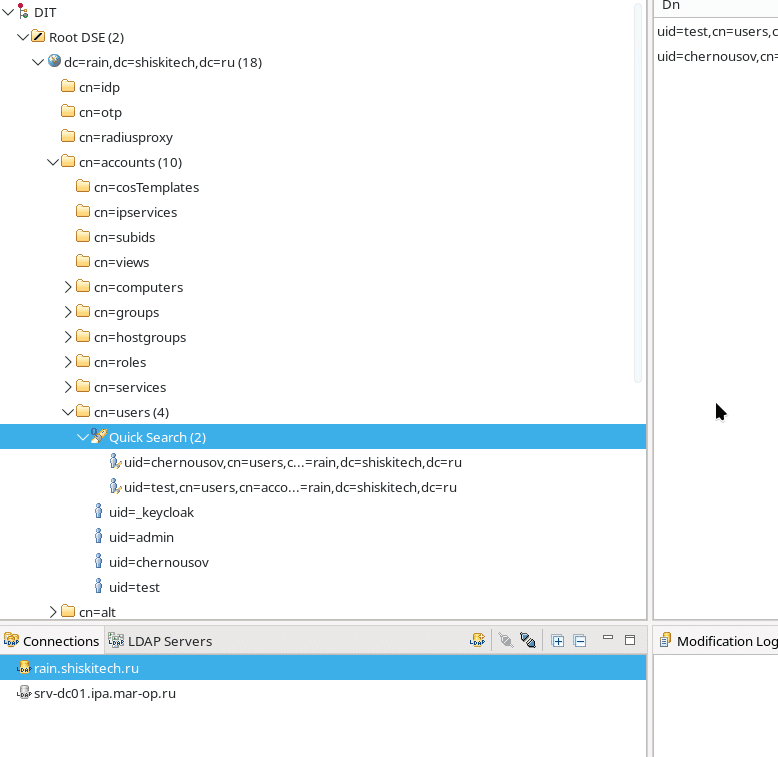Open the Modification Logs tab
The image size is (778, 757).
coord(717,641)
